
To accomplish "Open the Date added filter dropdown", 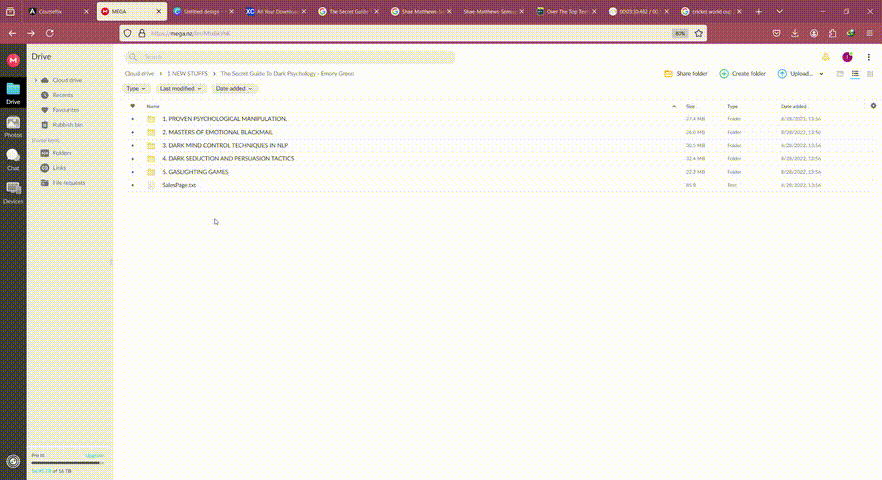I will pyautogui.click(x=234, y=88).
